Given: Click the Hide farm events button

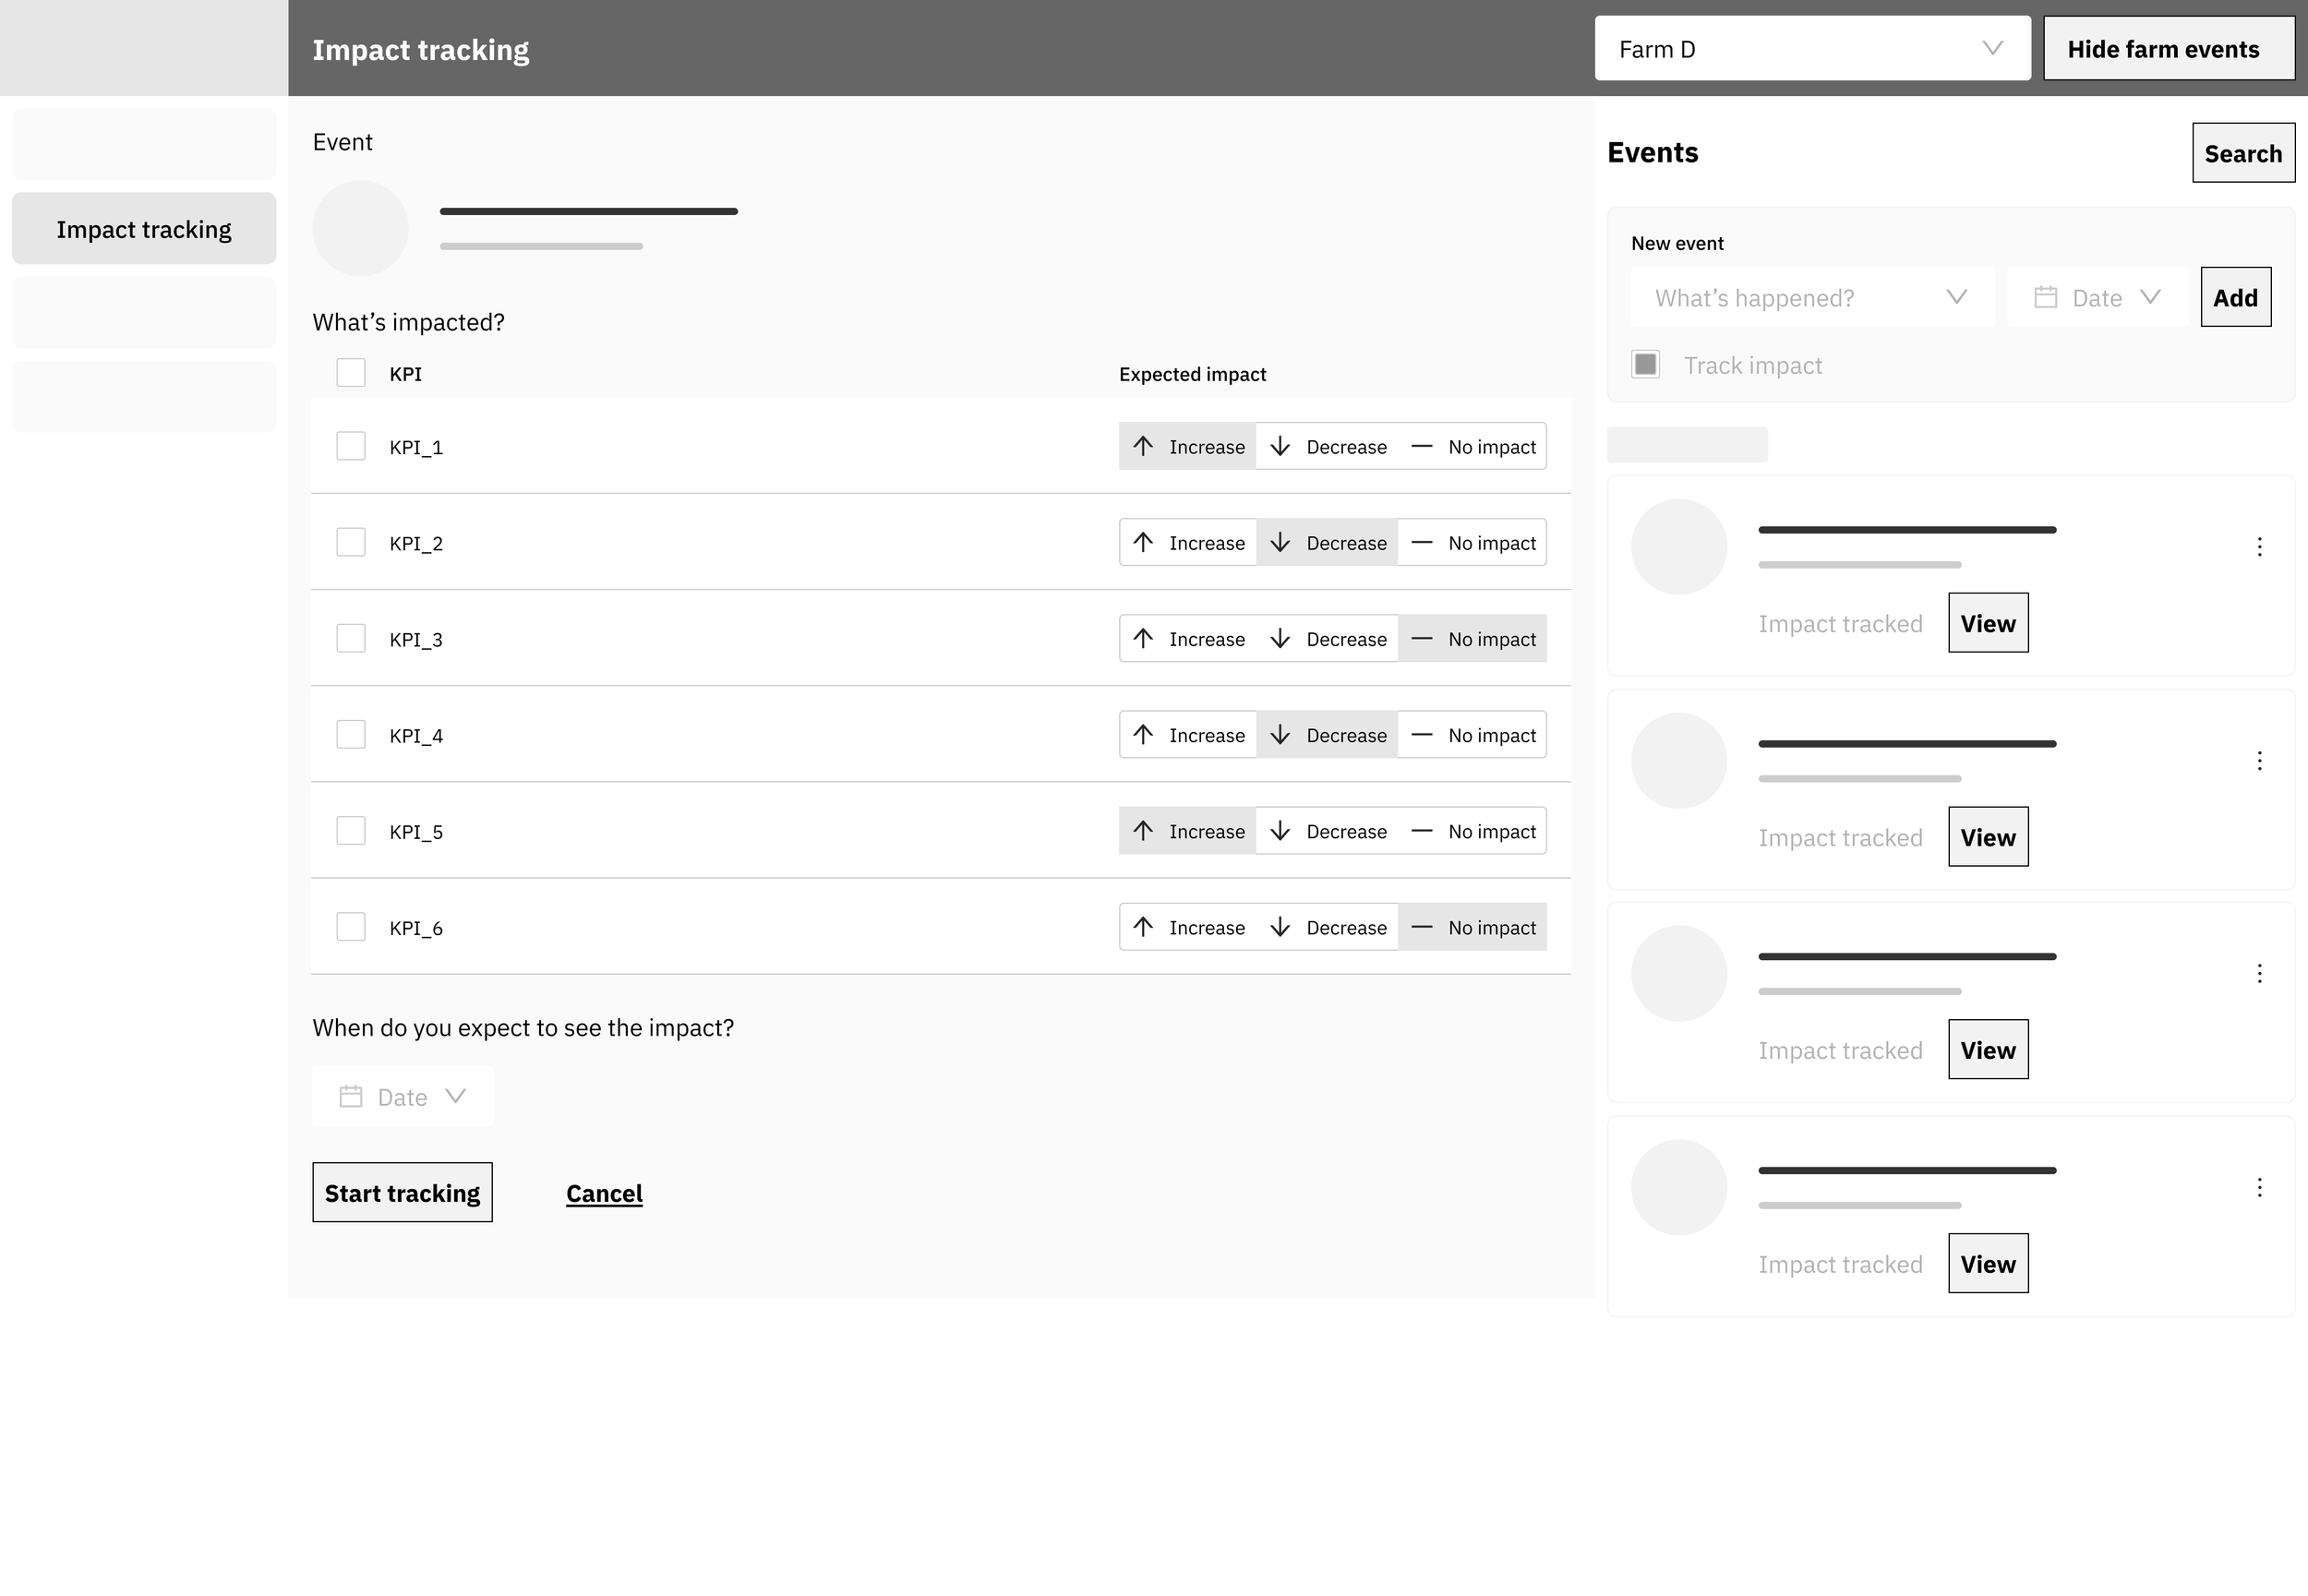Looking at the screenshot, I should pos(2167,48).
